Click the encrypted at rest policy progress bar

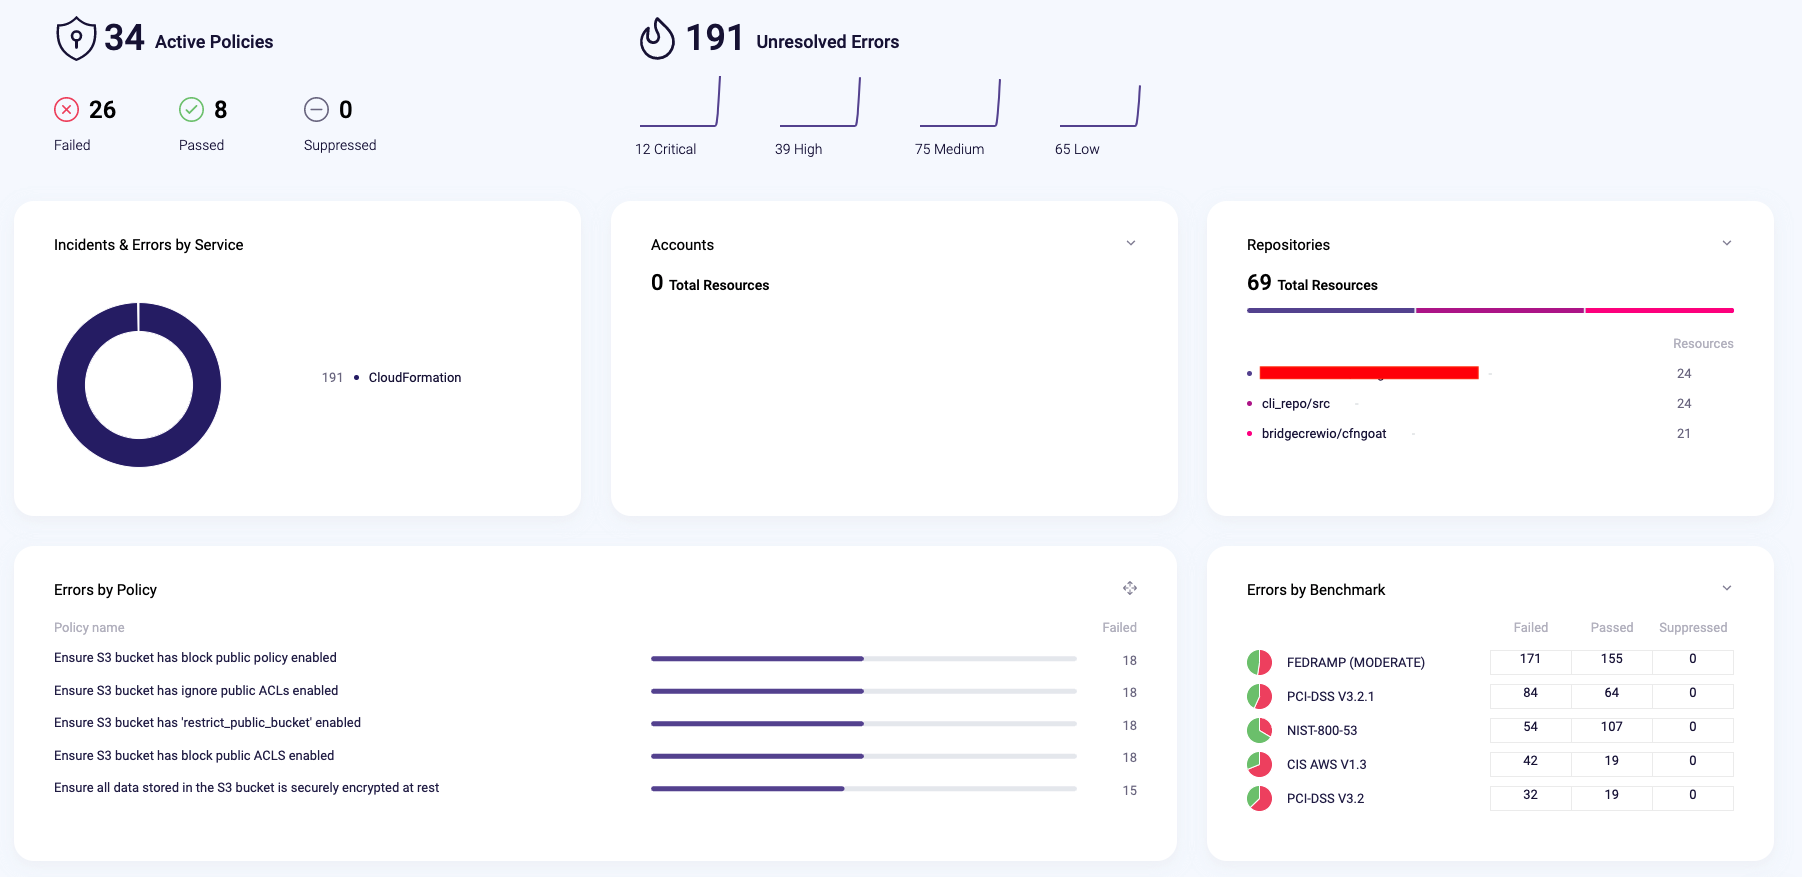[x=864, y=789]
